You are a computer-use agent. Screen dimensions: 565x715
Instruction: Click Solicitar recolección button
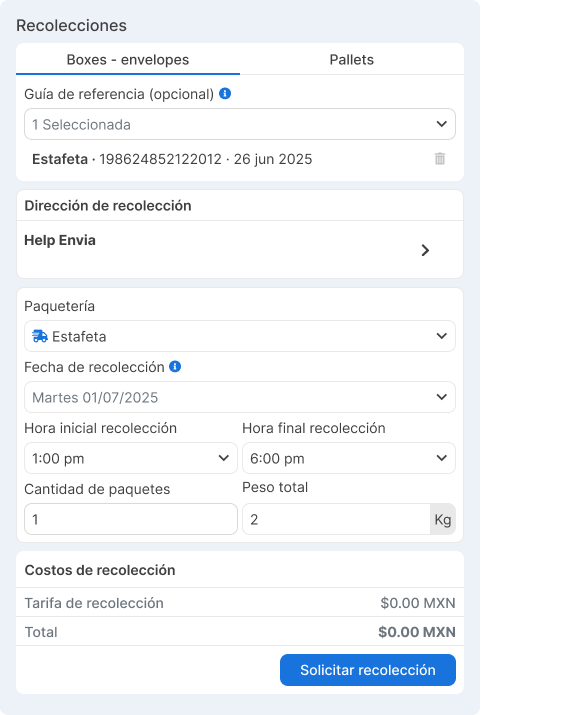pyautogui.click(x=368, y=670)
